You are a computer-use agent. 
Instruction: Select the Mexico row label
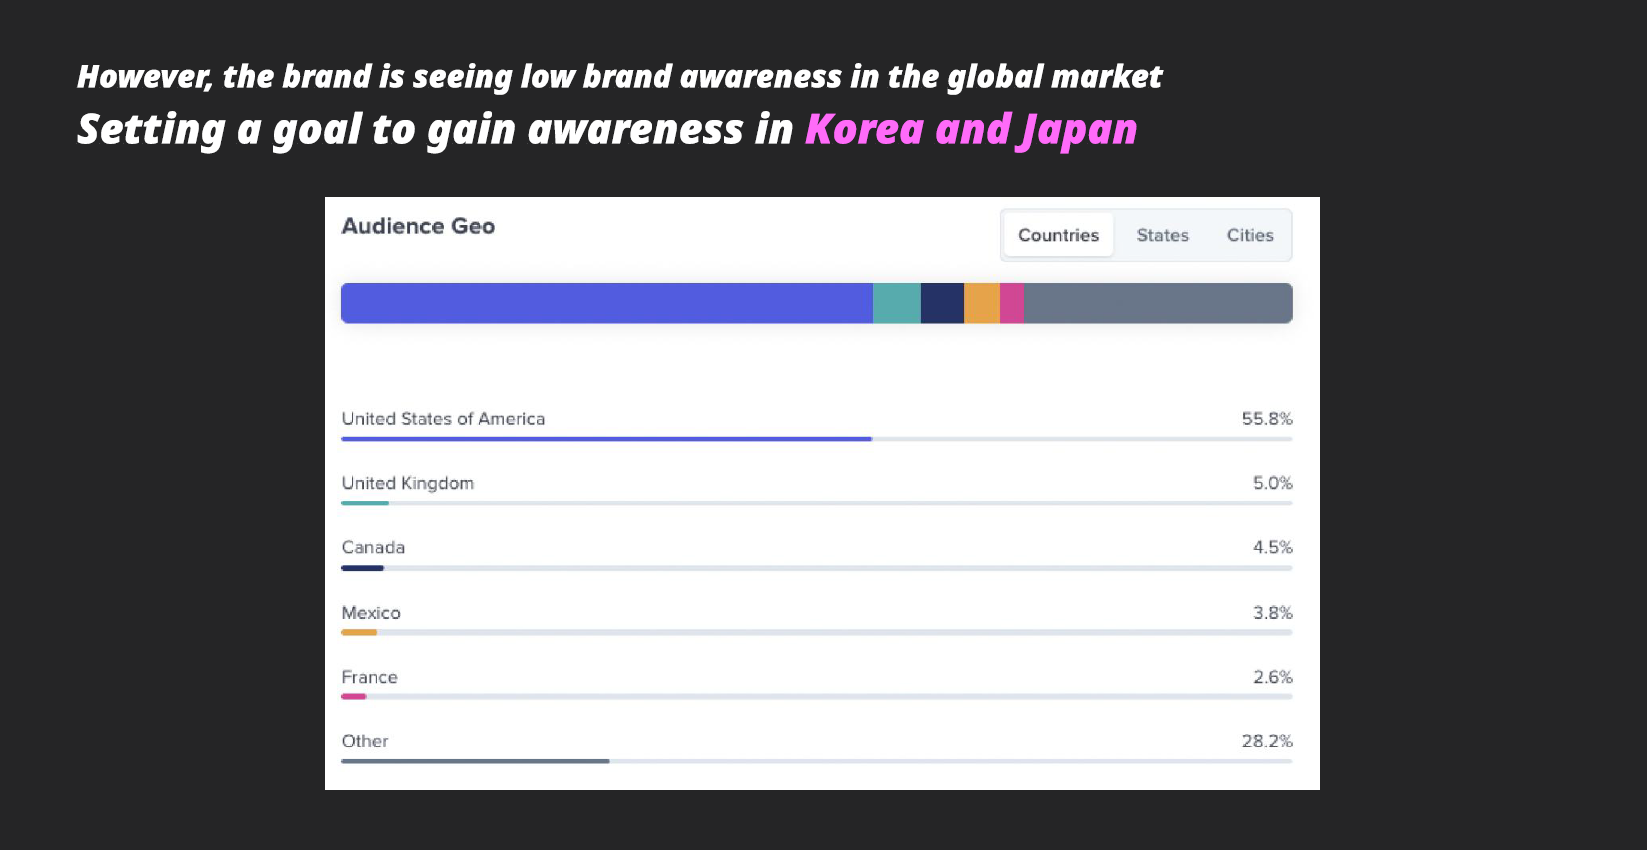point(371,612)
